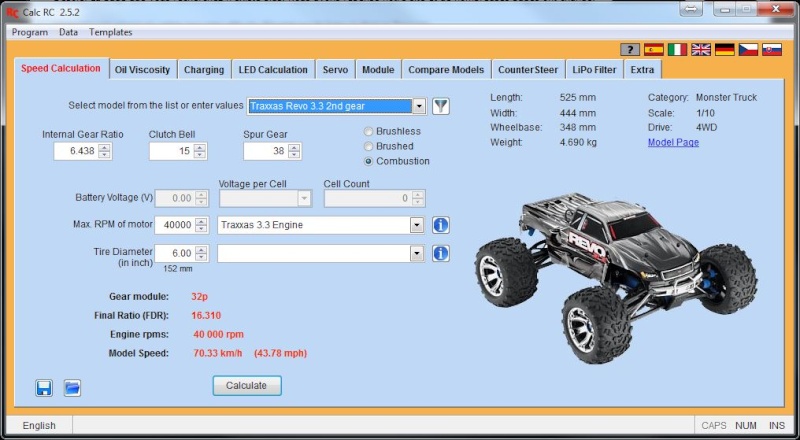Open the Program menu
Image resolution: width=800 pixels, height=440 pixels.
click(x=30, y=32)
